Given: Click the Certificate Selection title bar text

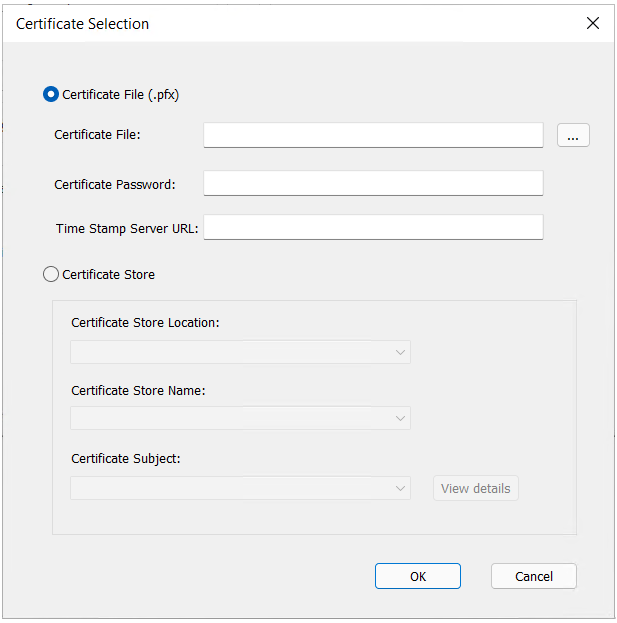Looking at the screenshot, I should click(x=83, y=24).
